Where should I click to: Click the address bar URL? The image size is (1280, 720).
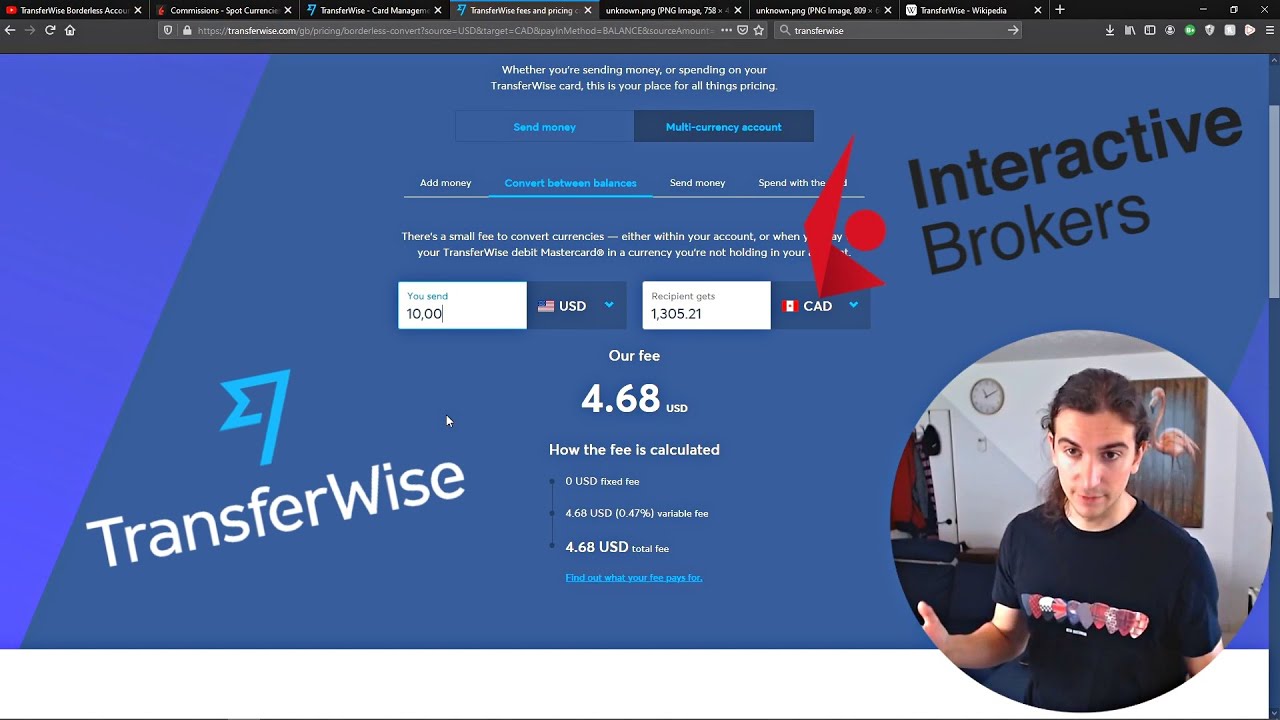tap(455, 30)
